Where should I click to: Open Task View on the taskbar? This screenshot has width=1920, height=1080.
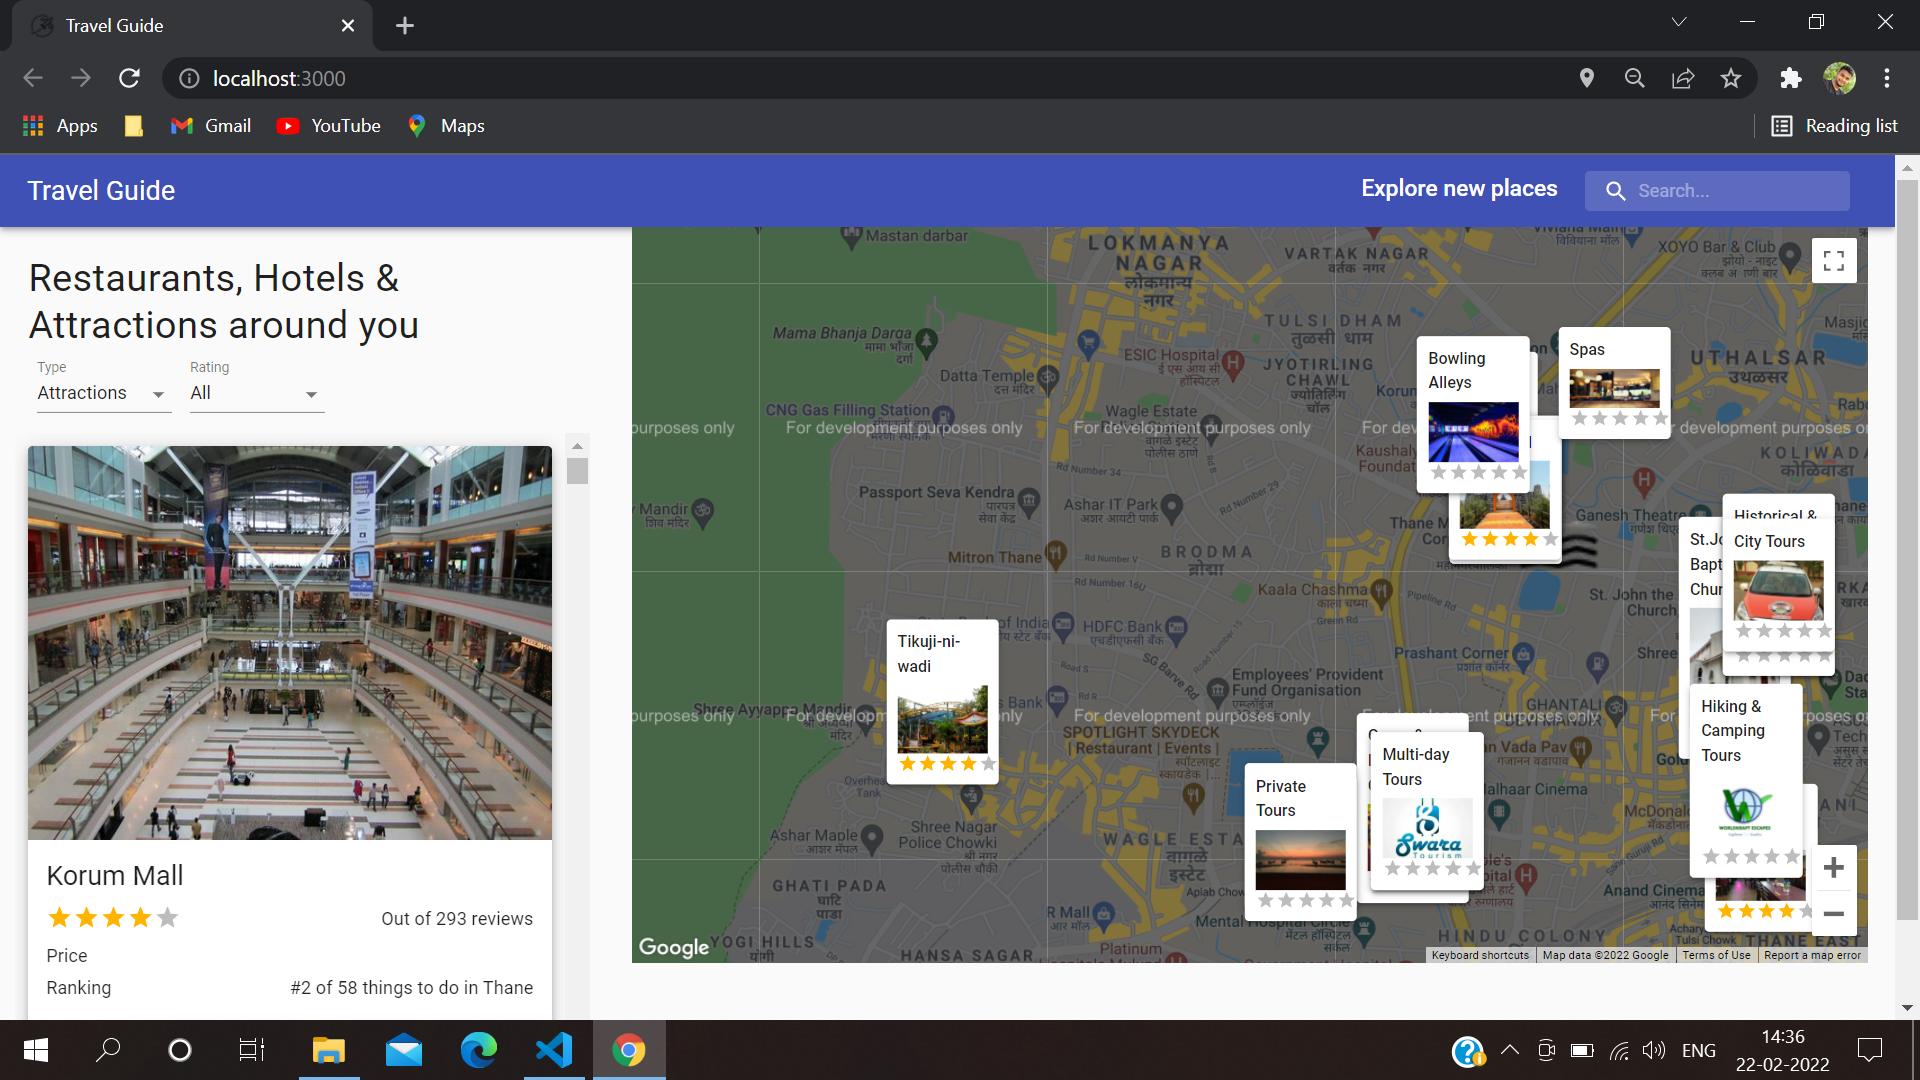[x=252, y=1050]
